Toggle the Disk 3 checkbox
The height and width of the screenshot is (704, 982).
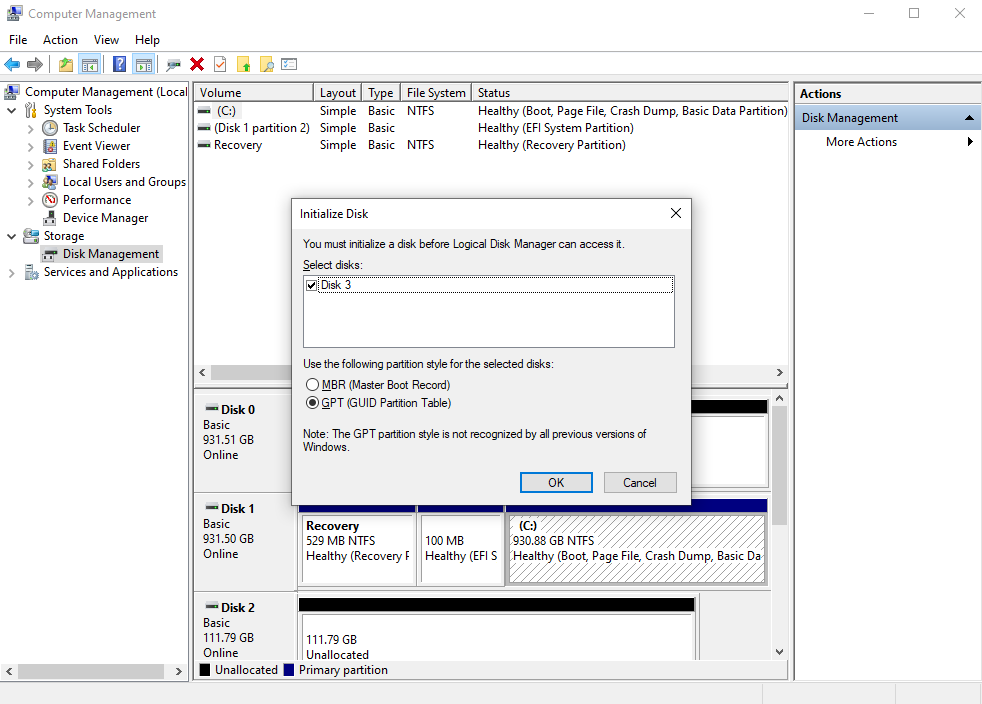pyautogui.click(x=311, y=286)
